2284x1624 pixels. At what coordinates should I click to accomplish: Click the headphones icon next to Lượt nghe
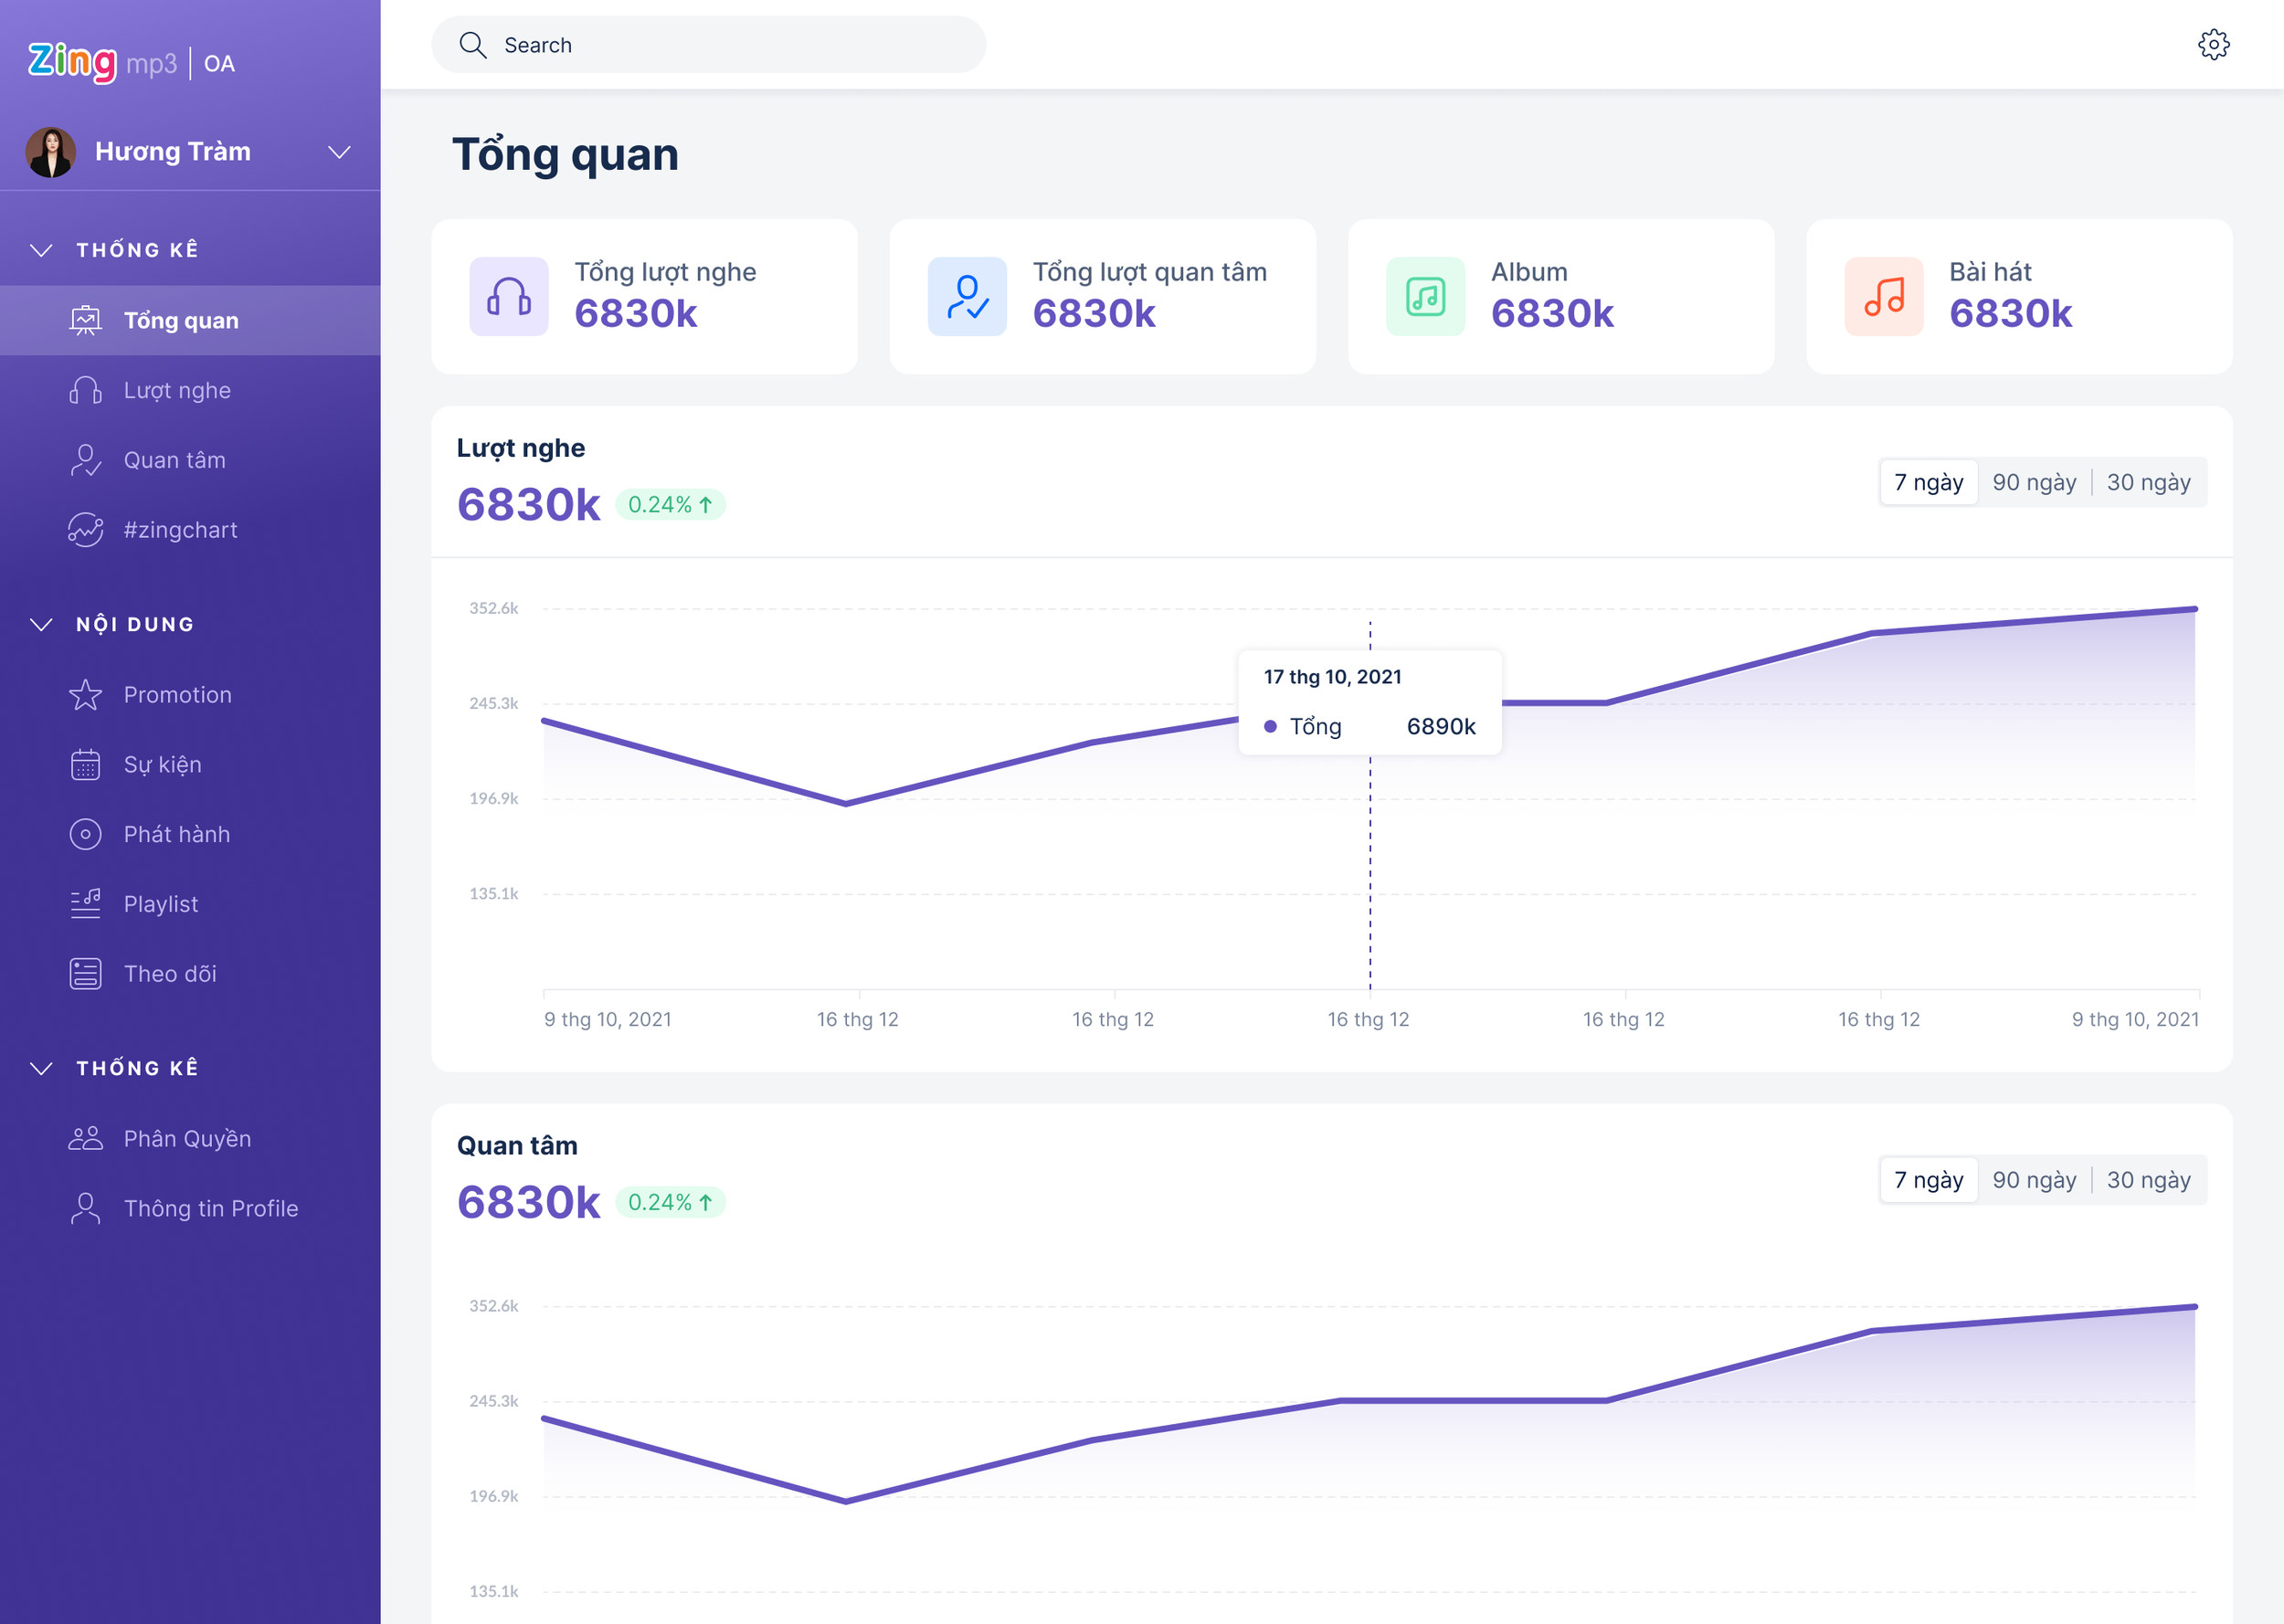pos(86,390)
